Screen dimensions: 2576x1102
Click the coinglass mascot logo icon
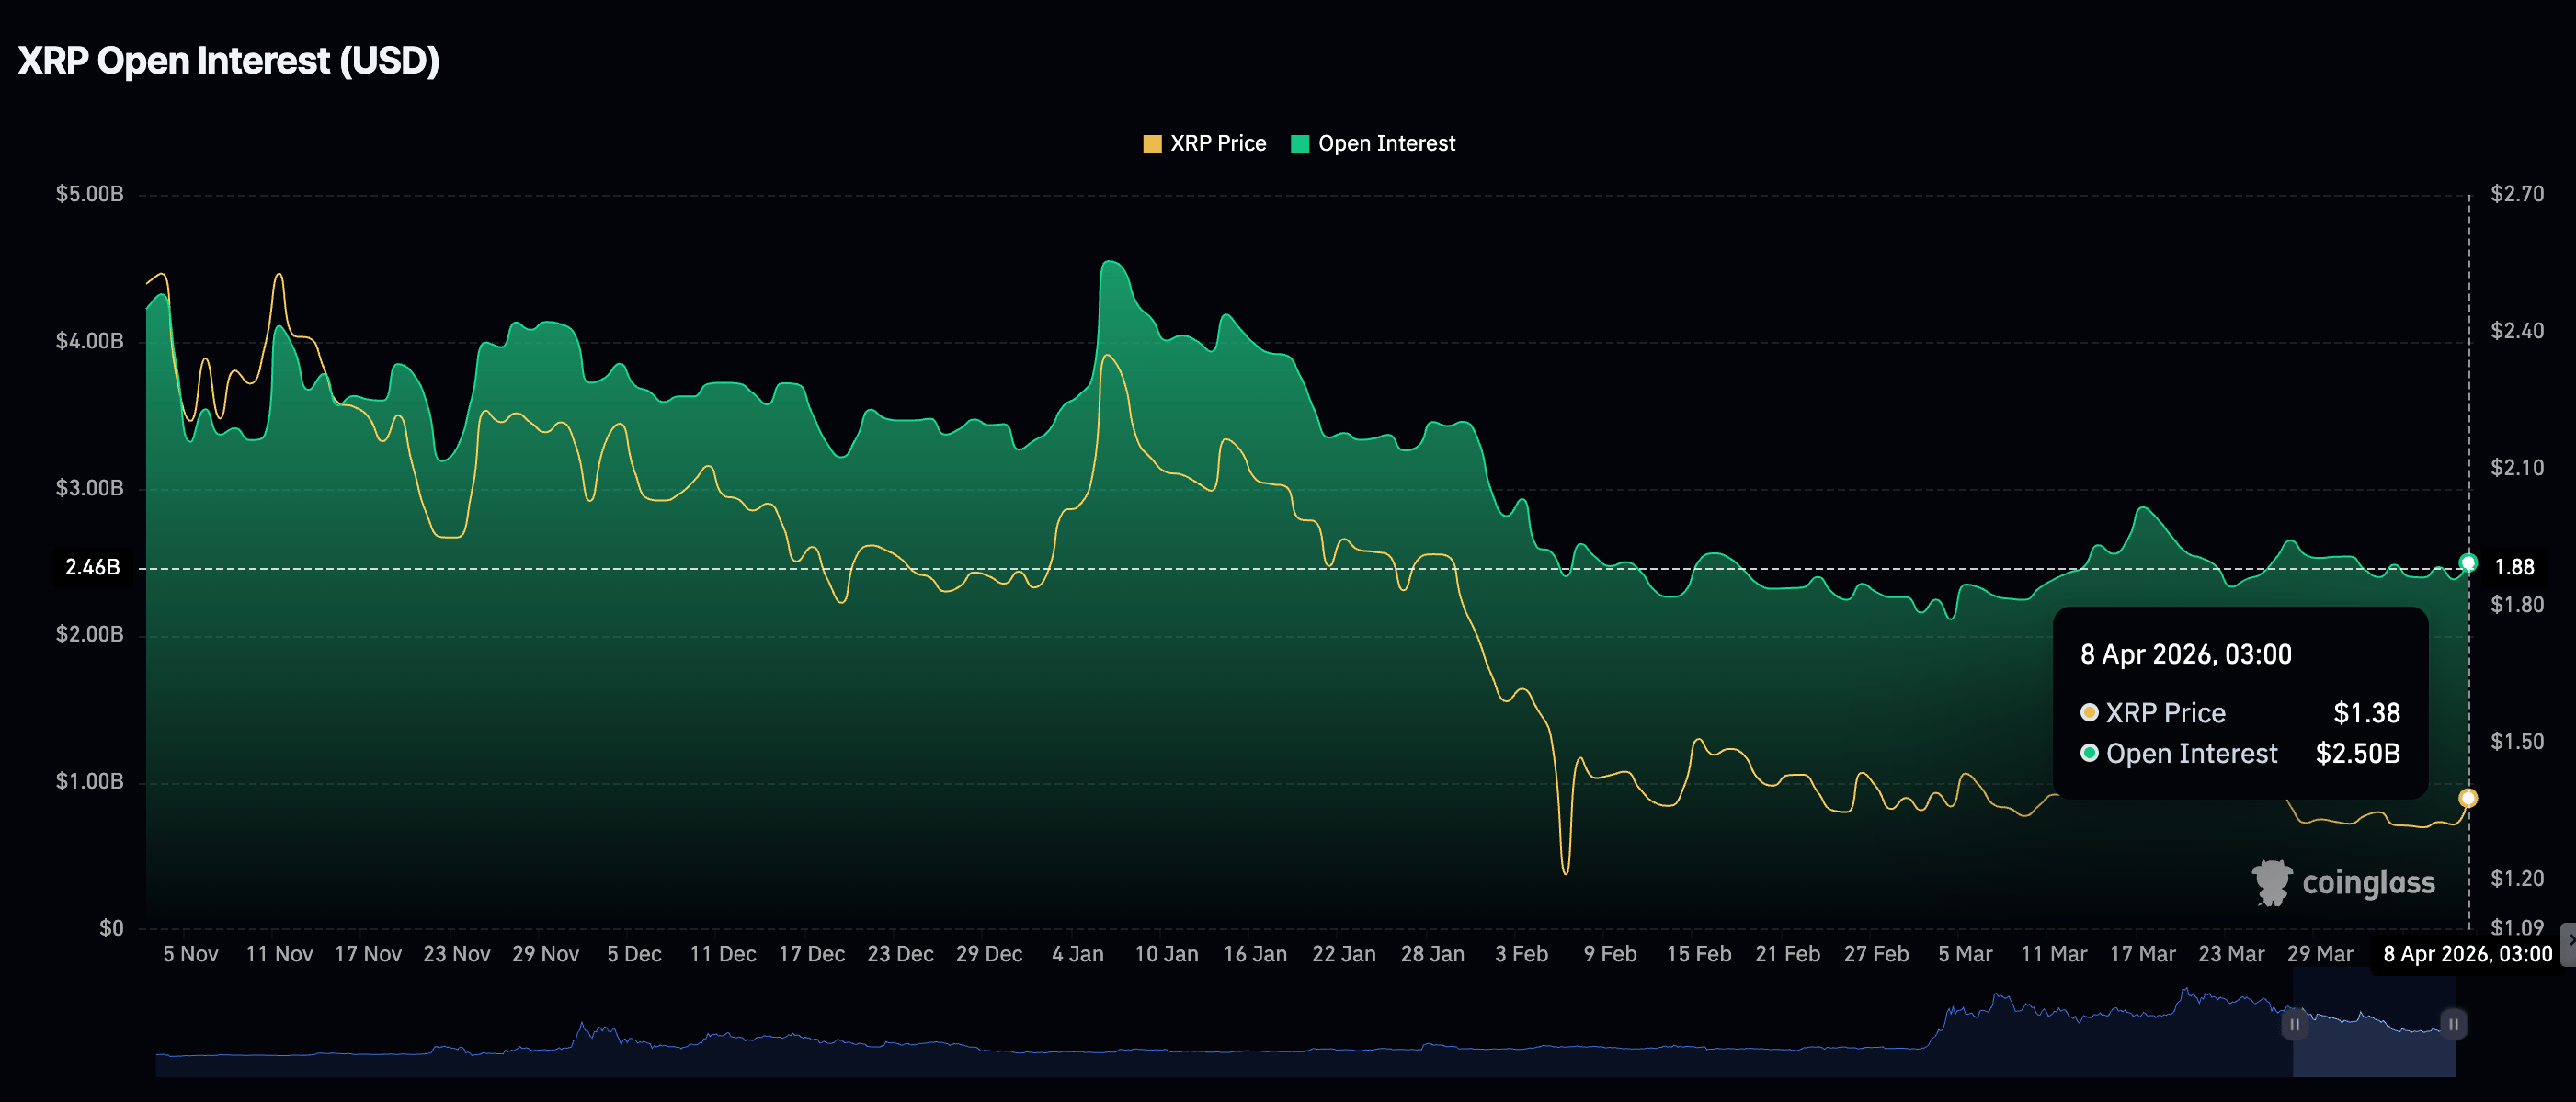click(2271, 882)
